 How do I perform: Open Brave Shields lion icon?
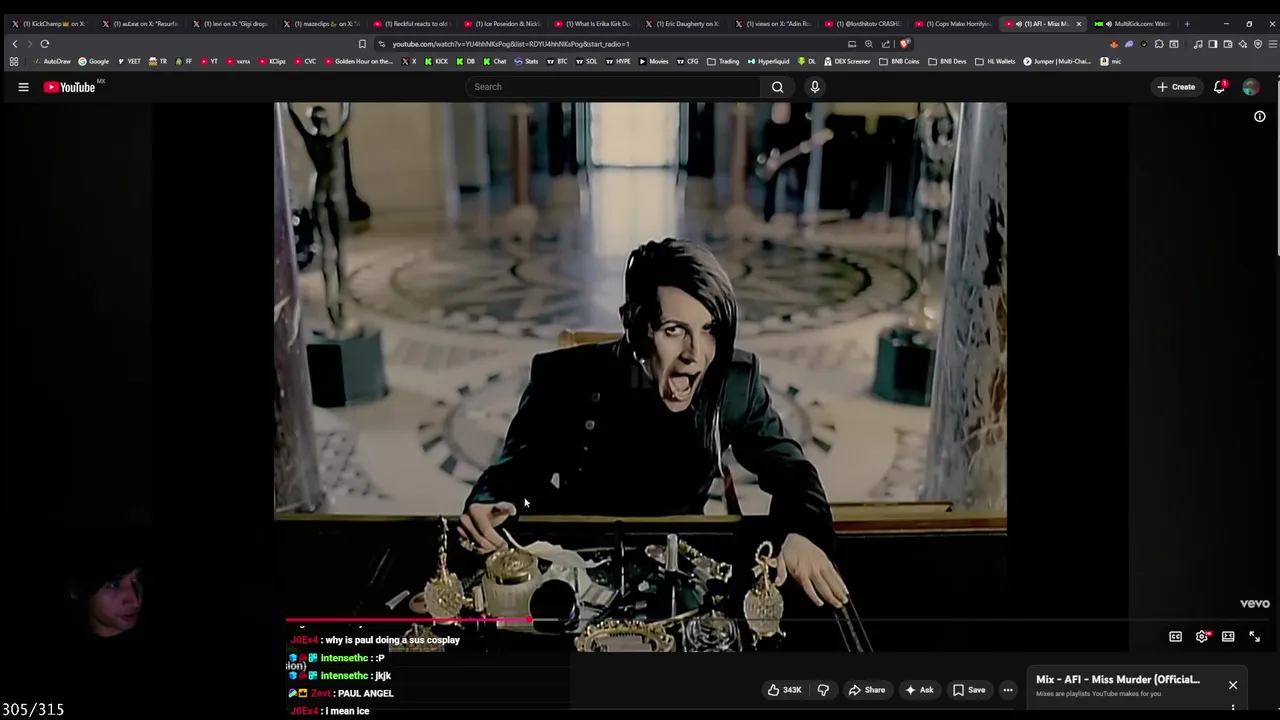pos(904,44)
